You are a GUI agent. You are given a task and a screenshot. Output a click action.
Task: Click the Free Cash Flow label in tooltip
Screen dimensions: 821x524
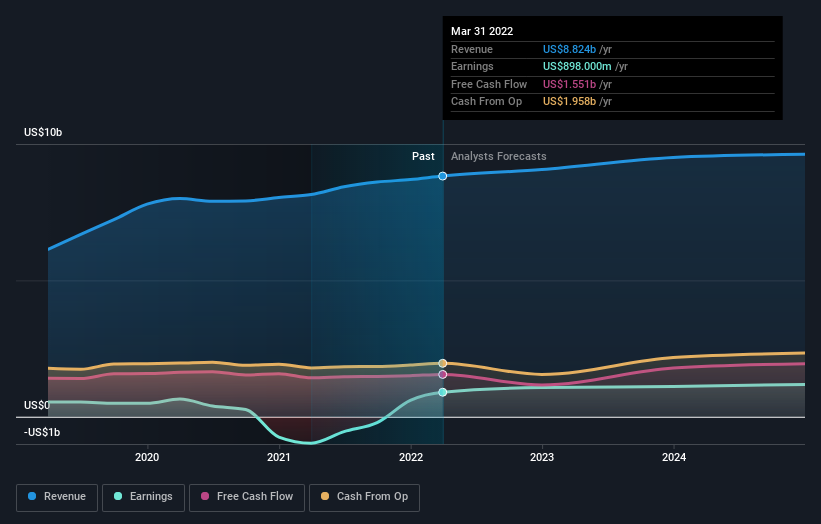[489, 84]
